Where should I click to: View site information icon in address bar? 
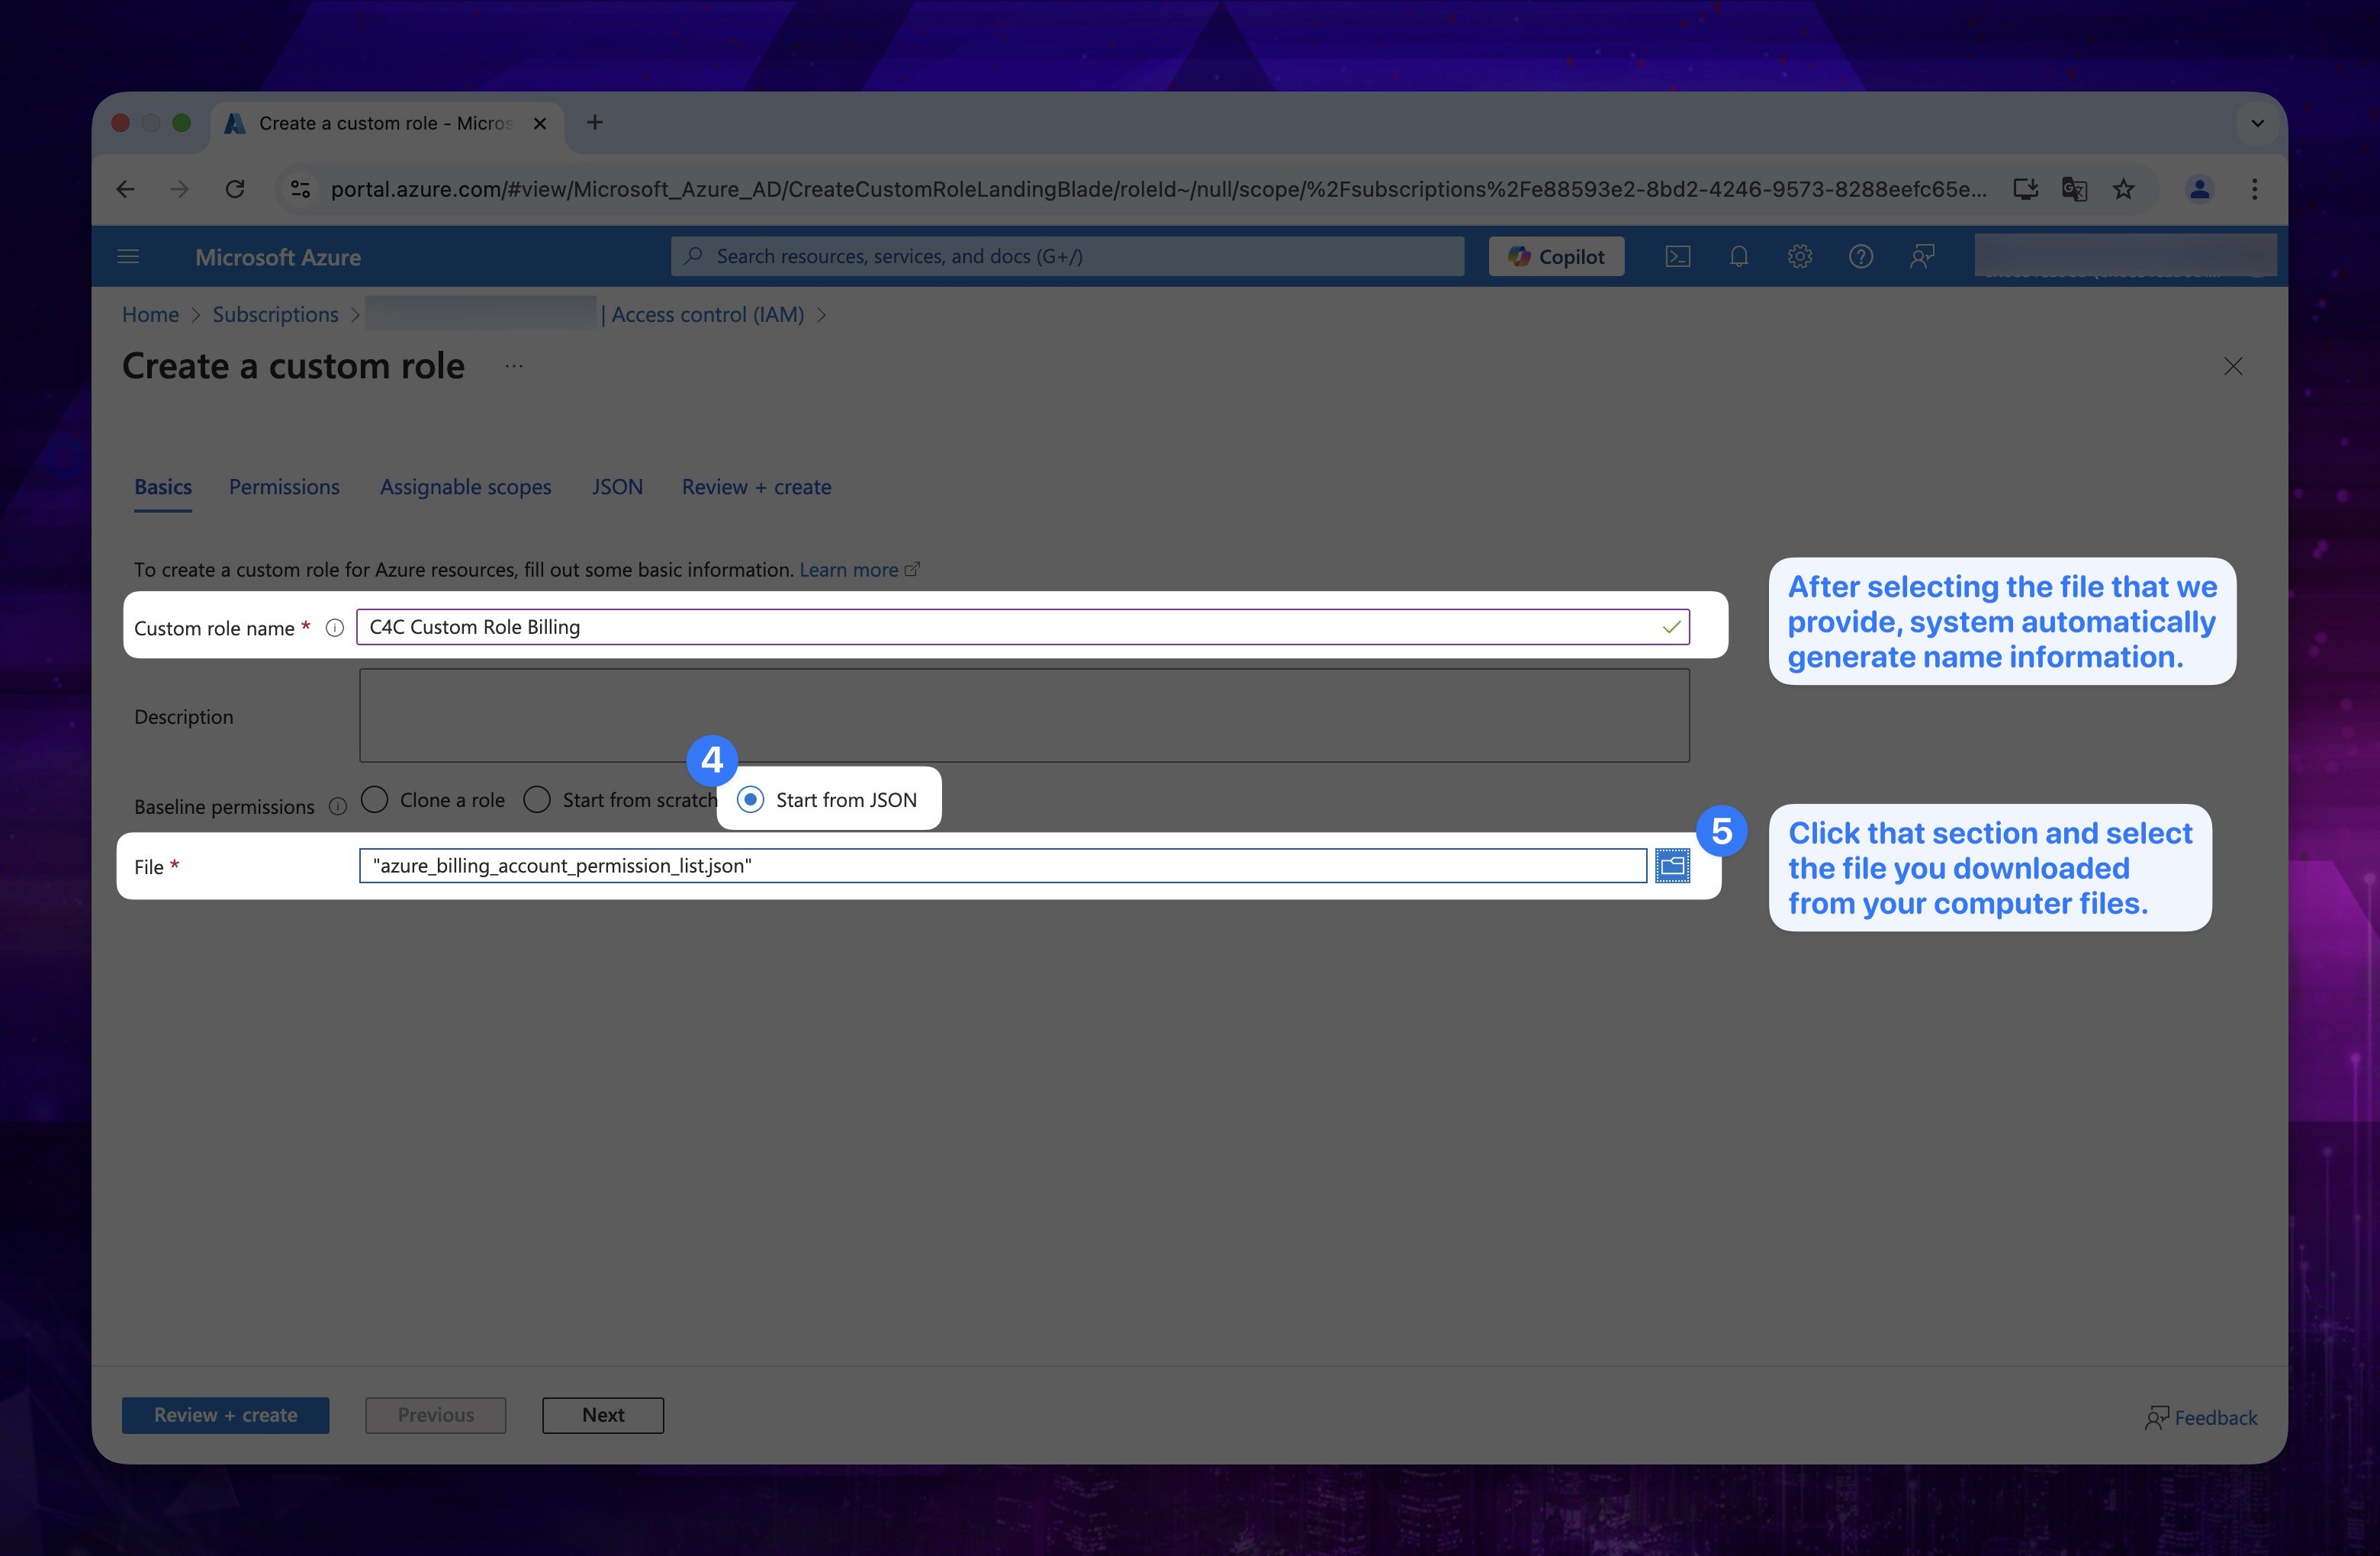pyautogui.click(x=300, y=189)
